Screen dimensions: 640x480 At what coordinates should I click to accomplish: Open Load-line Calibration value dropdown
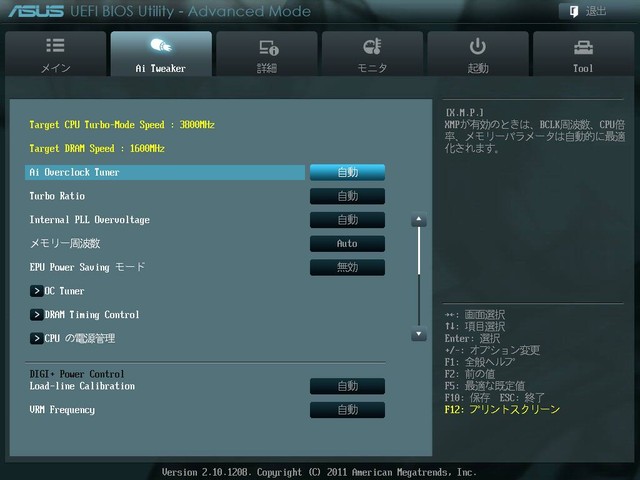click(x=347, y=386)
